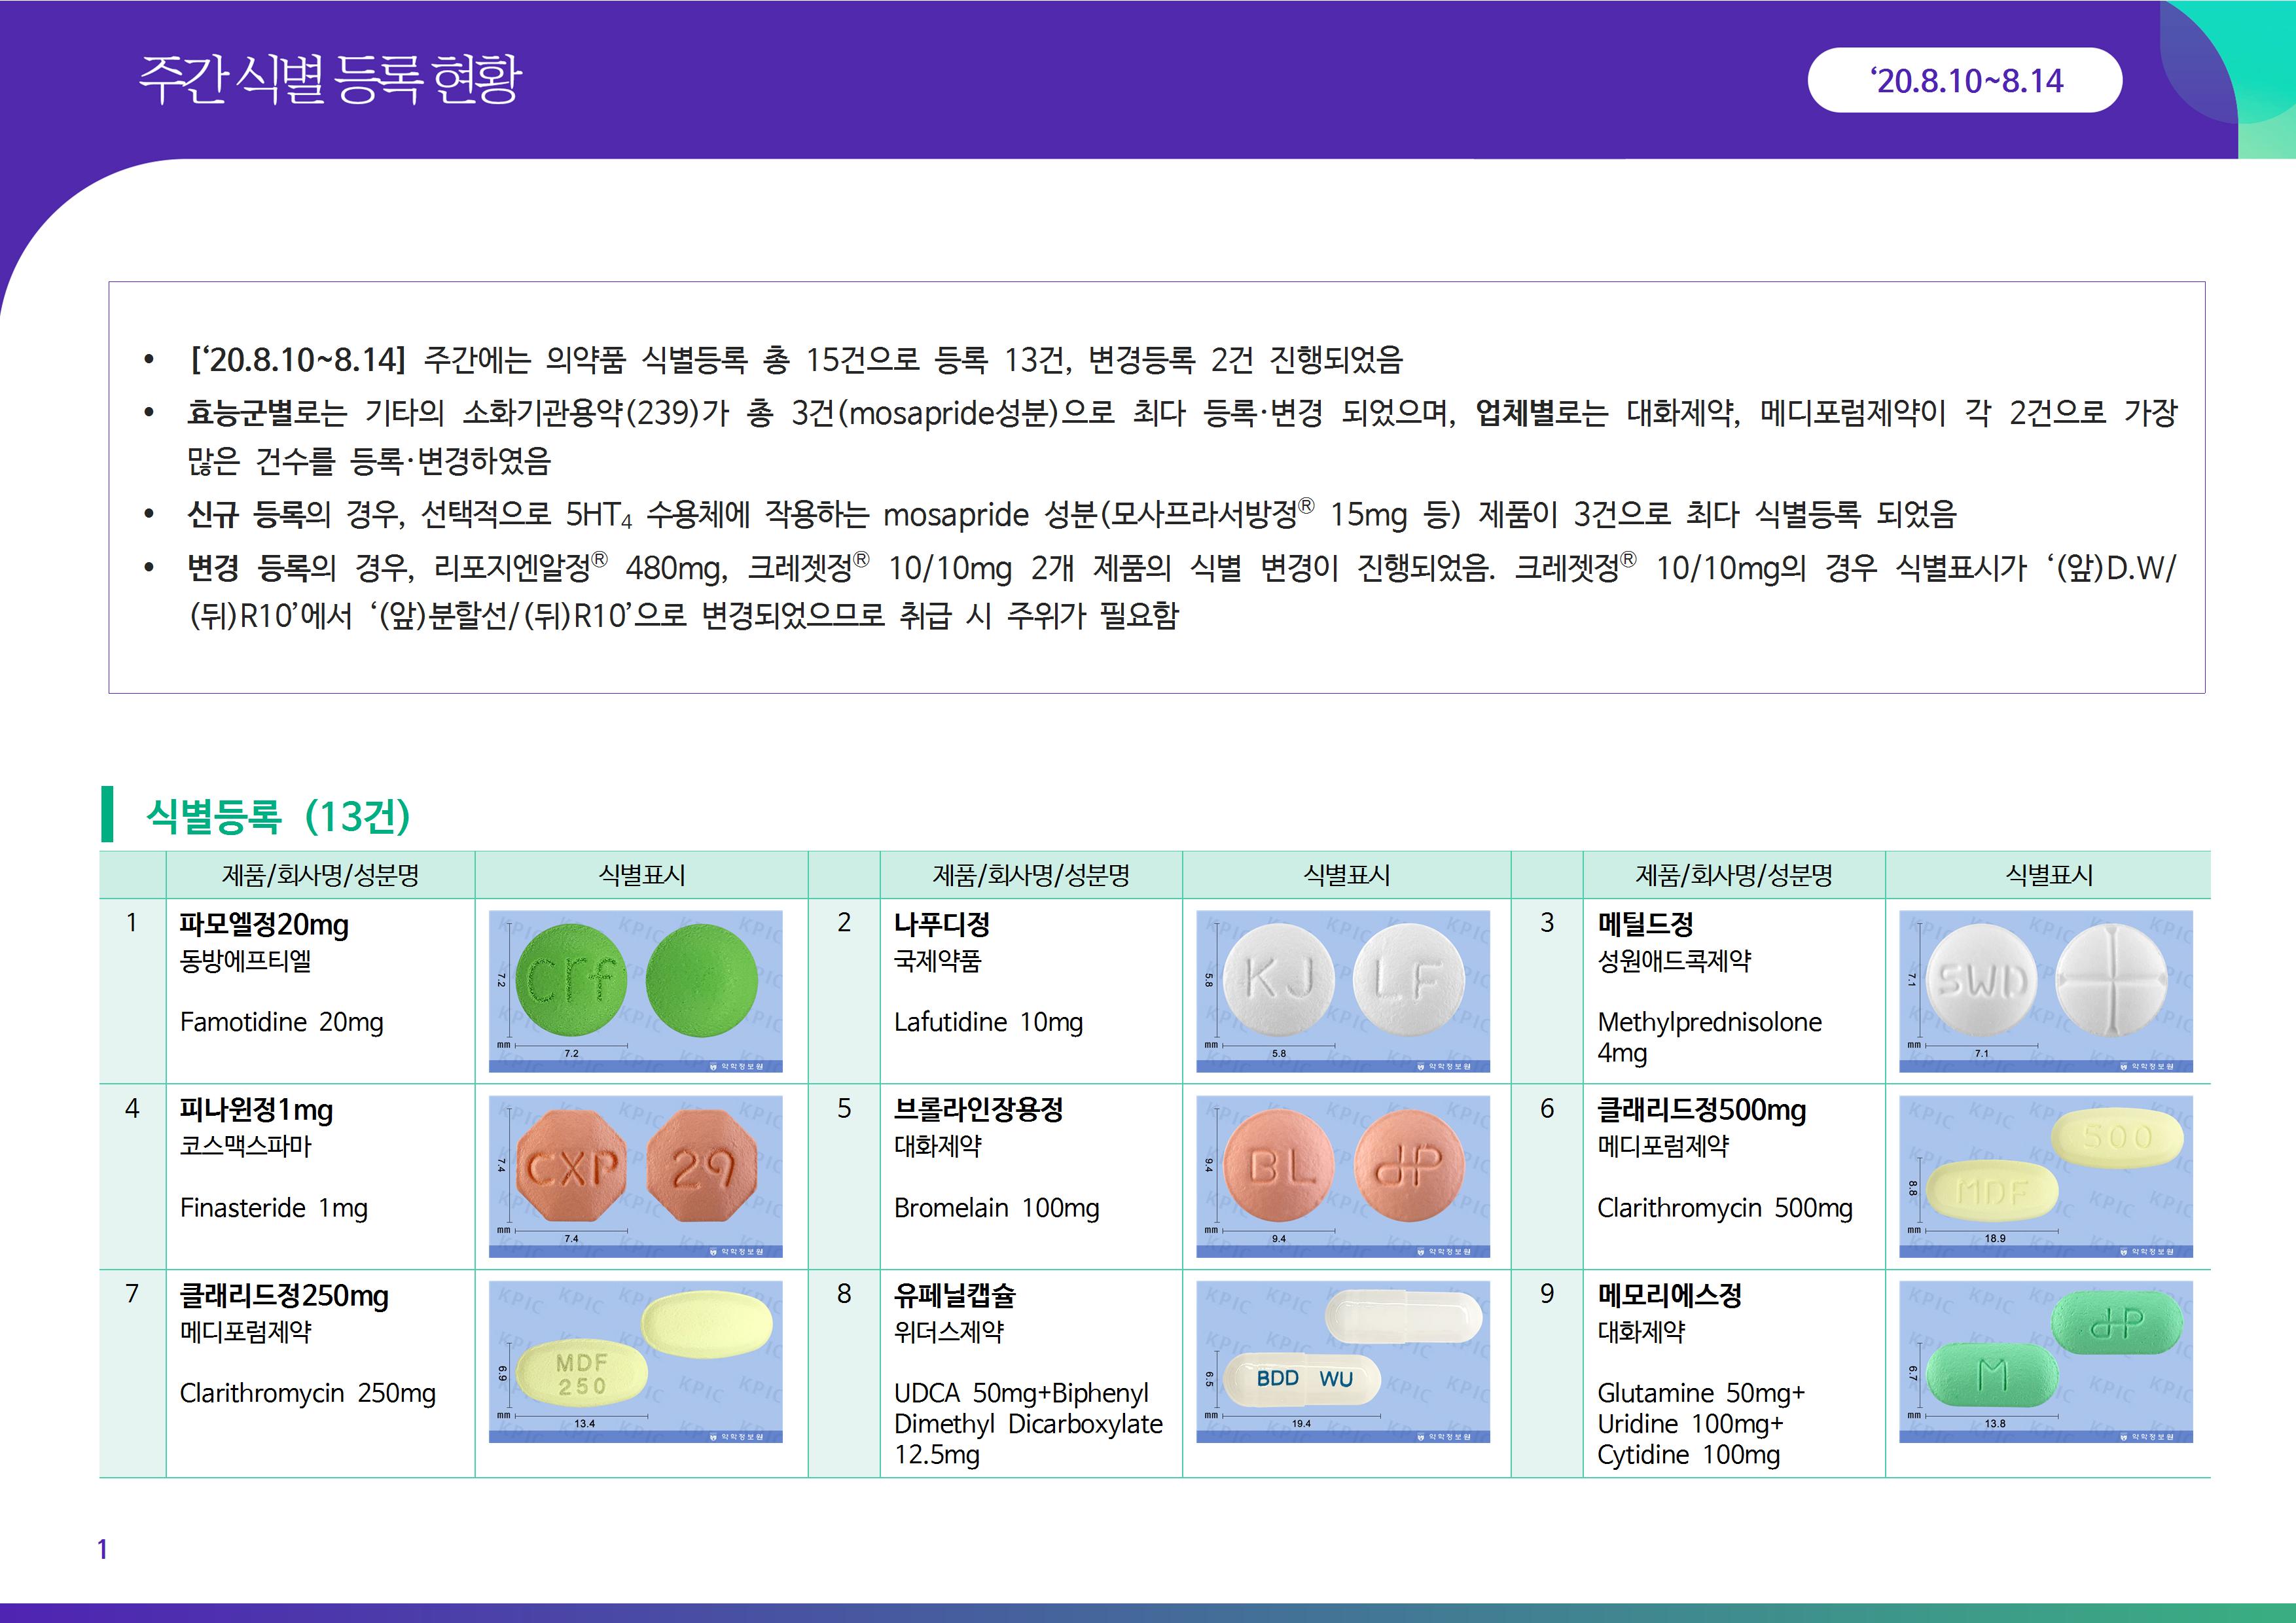Click the first 식별표시 column header
The image size is (2296, 1623).
click(x=641, y=875)
